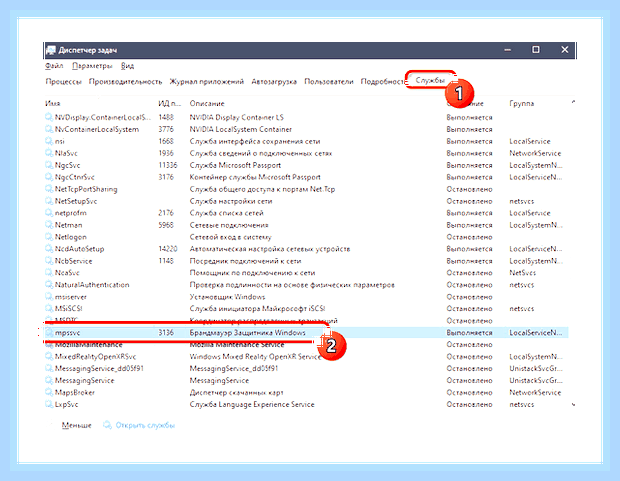Open the Вид menu
Viewport: 620px width, 481px height.
click(x=127, y=66)
